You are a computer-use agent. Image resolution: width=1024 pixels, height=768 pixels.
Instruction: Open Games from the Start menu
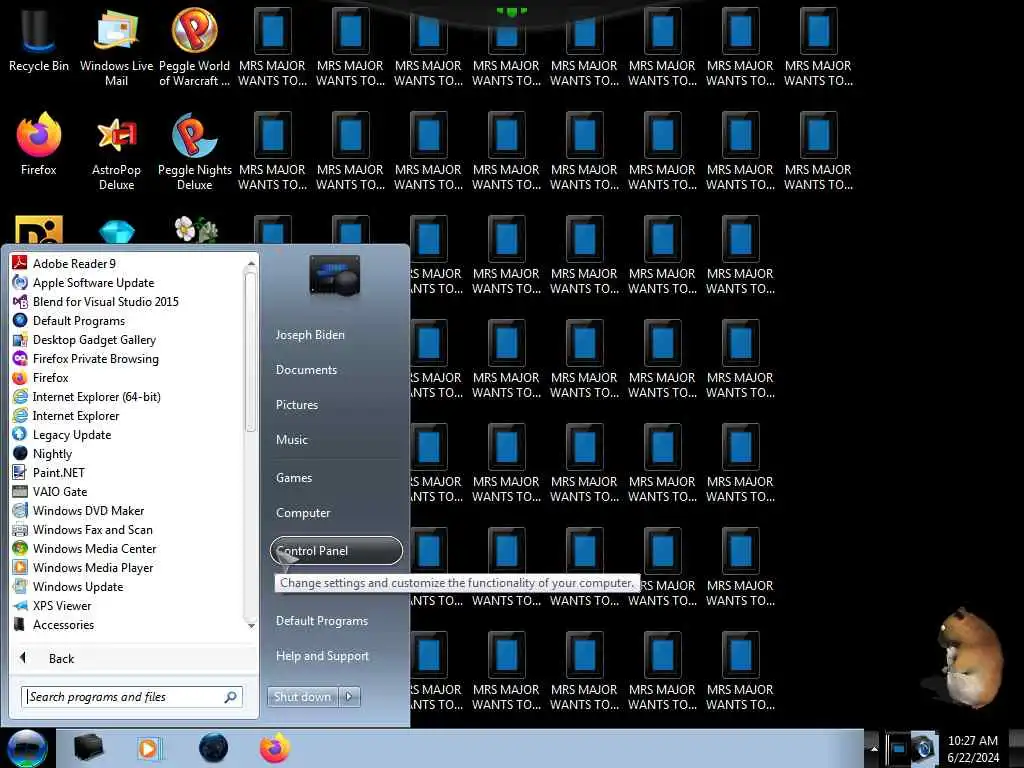(x=294, y=477)
